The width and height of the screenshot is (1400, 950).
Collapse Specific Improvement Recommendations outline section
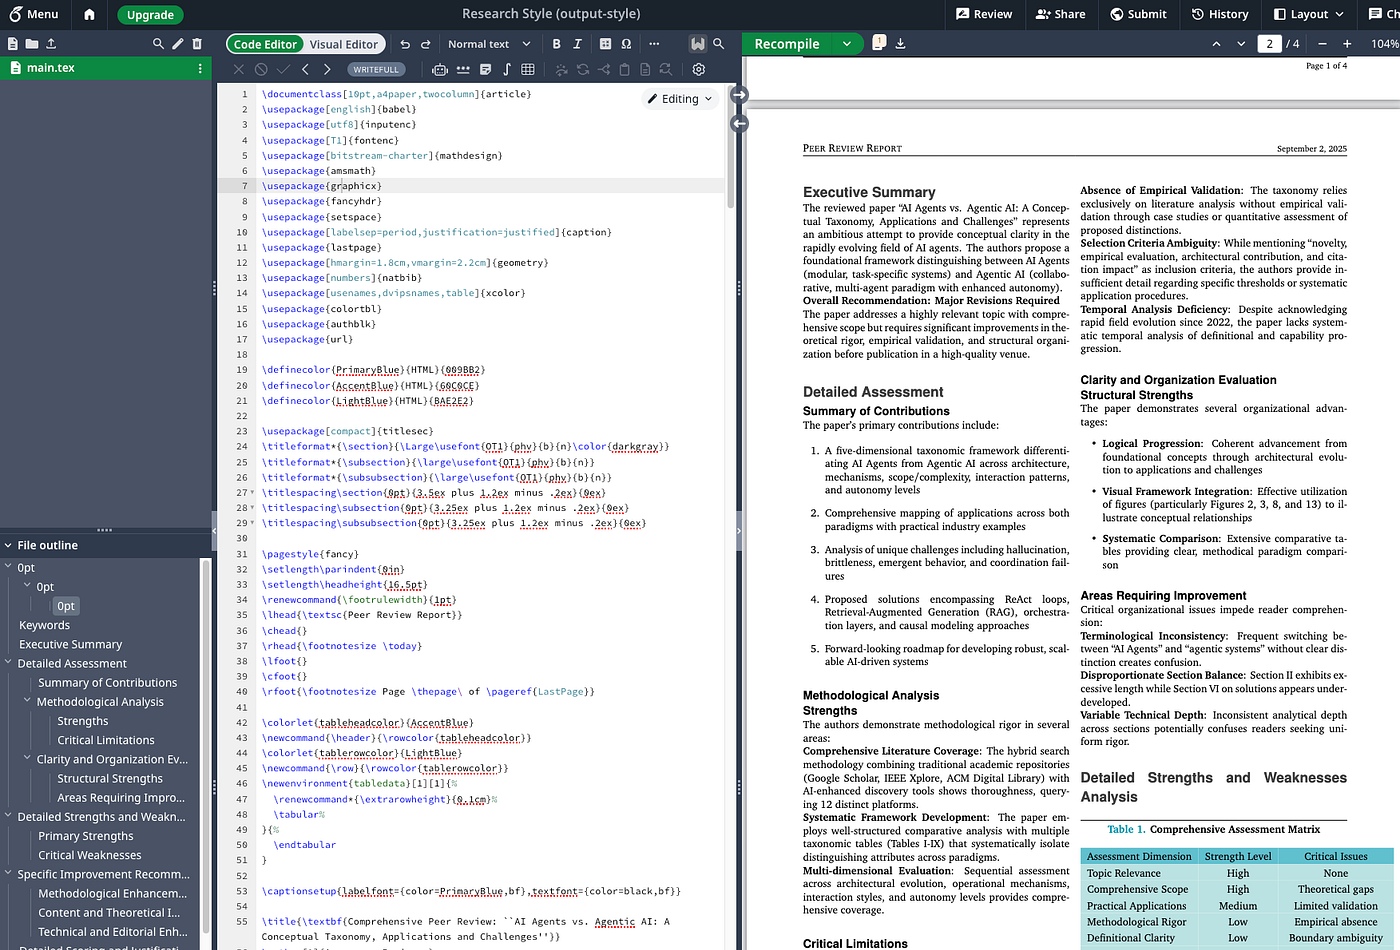tap(8, 874)
